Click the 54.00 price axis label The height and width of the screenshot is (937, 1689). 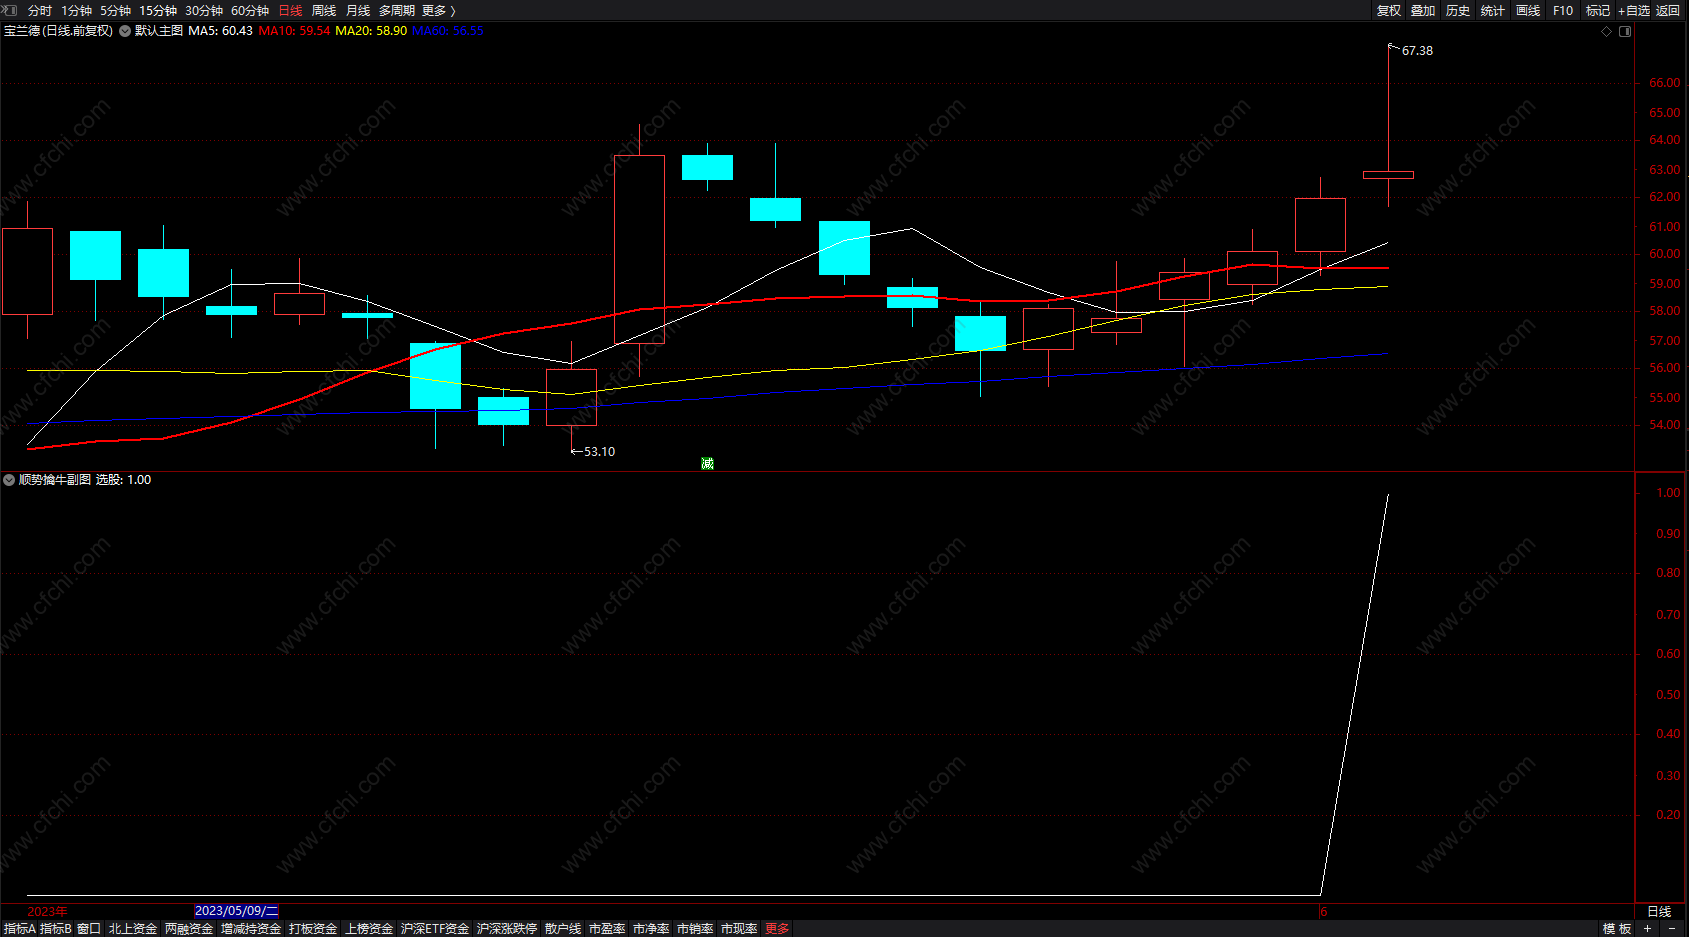tap(1664, 425)
